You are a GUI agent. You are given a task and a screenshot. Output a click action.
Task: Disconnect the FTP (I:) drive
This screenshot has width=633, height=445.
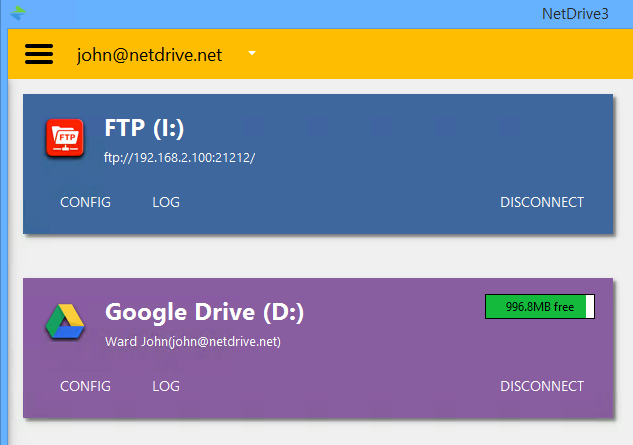point(542,202)
